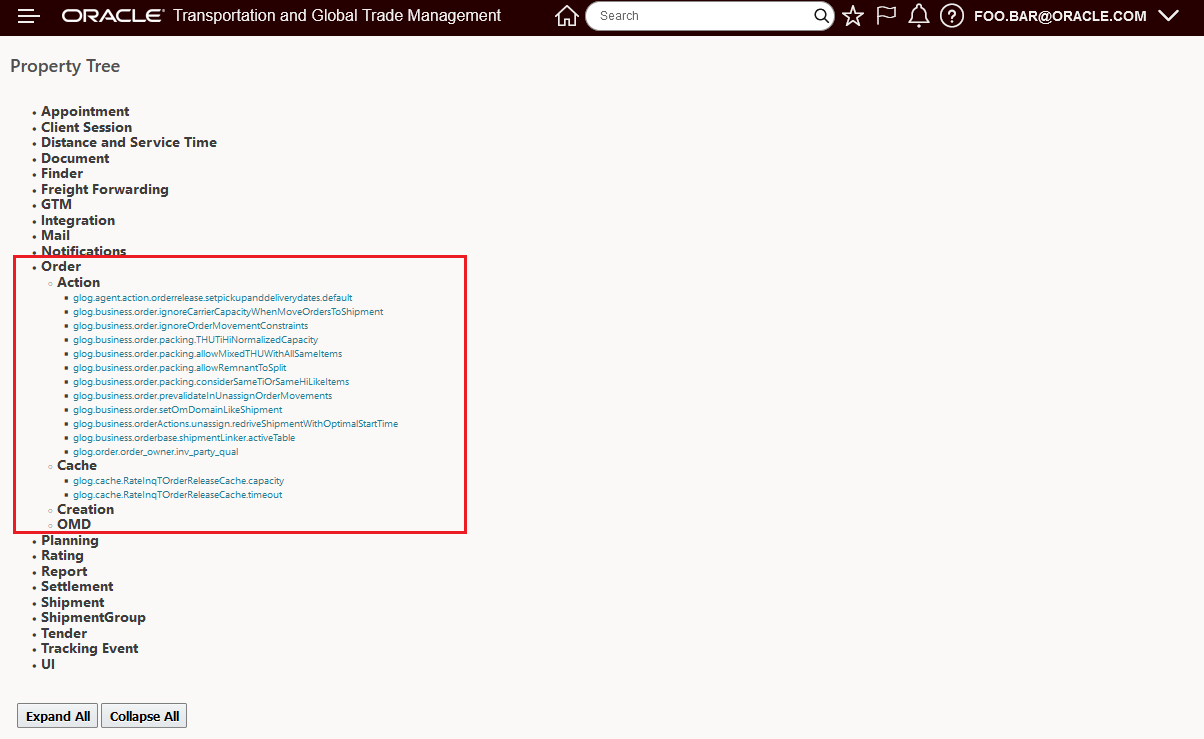Expand the Shipment node
The image size is (1204, 739).
72,602
